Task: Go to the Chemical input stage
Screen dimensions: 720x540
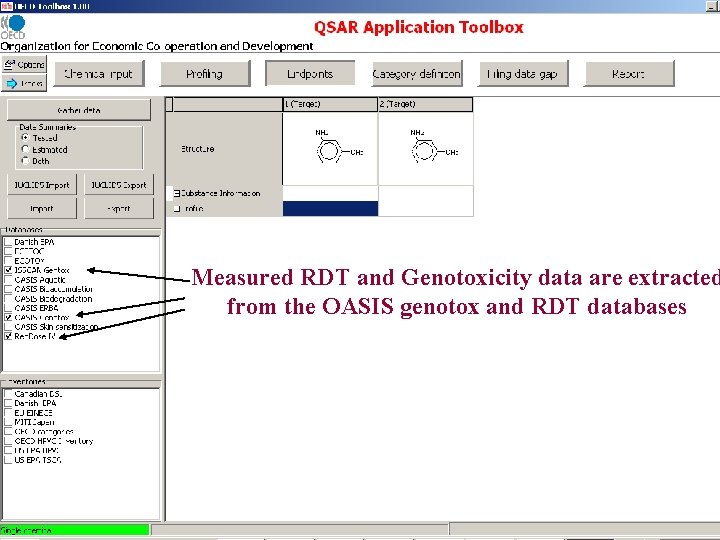Action: [99, 74]
